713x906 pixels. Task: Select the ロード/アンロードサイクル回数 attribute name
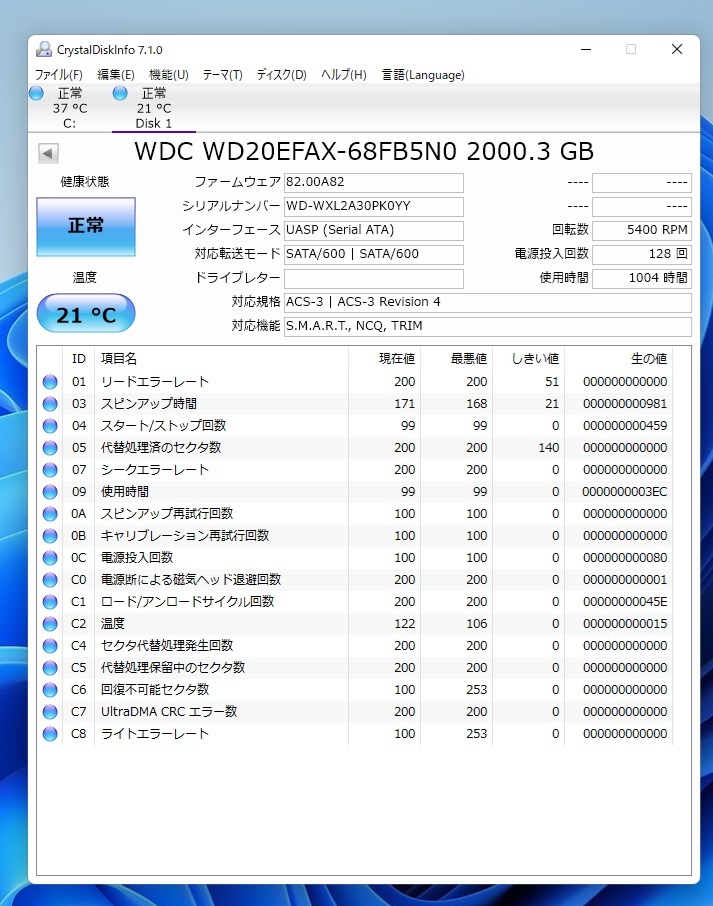point(188,601)
